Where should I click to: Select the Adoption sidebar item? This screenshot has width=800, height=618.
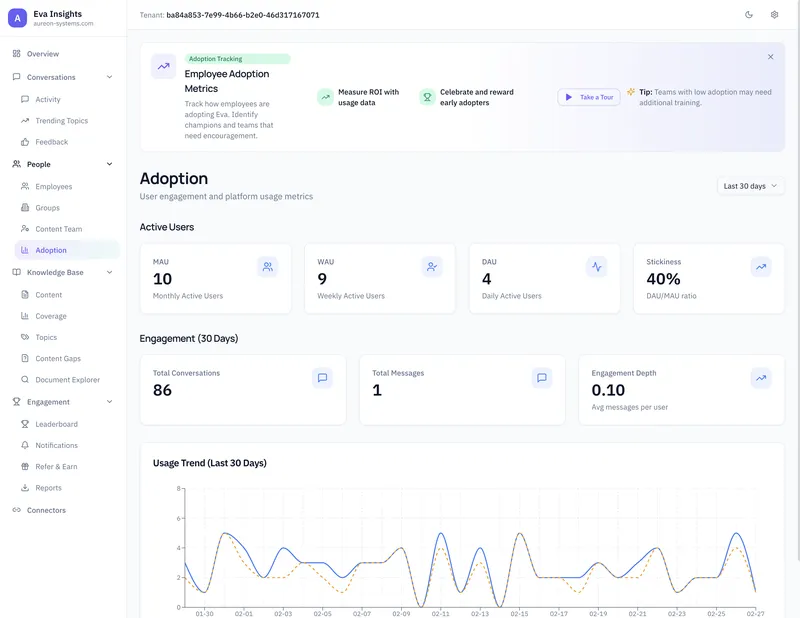(67, 250)
